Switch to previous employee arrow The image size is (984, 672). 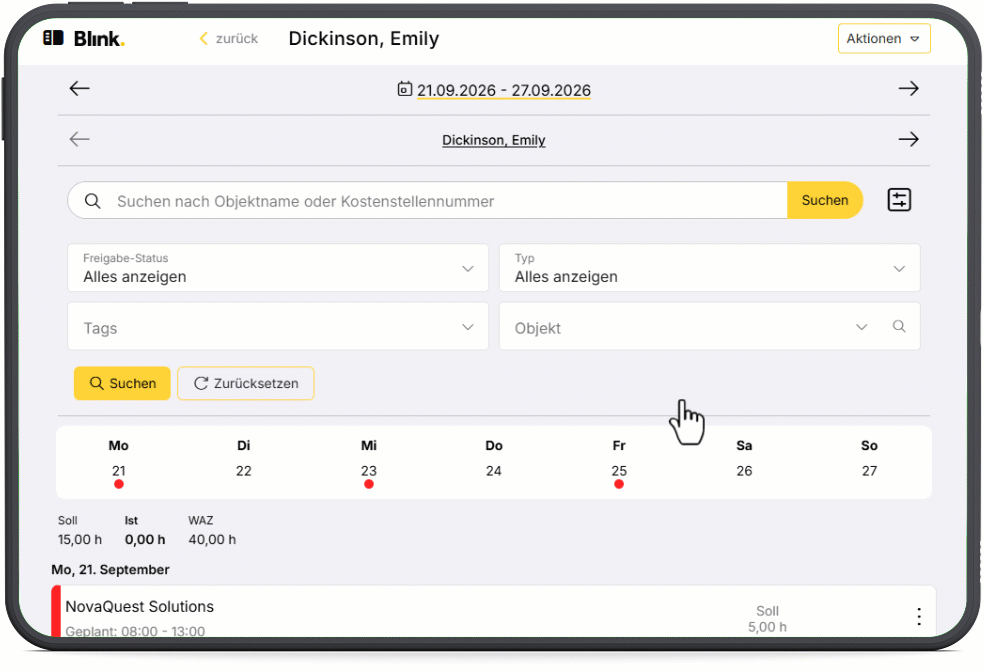pyautogui.click(x=80, y=139)
